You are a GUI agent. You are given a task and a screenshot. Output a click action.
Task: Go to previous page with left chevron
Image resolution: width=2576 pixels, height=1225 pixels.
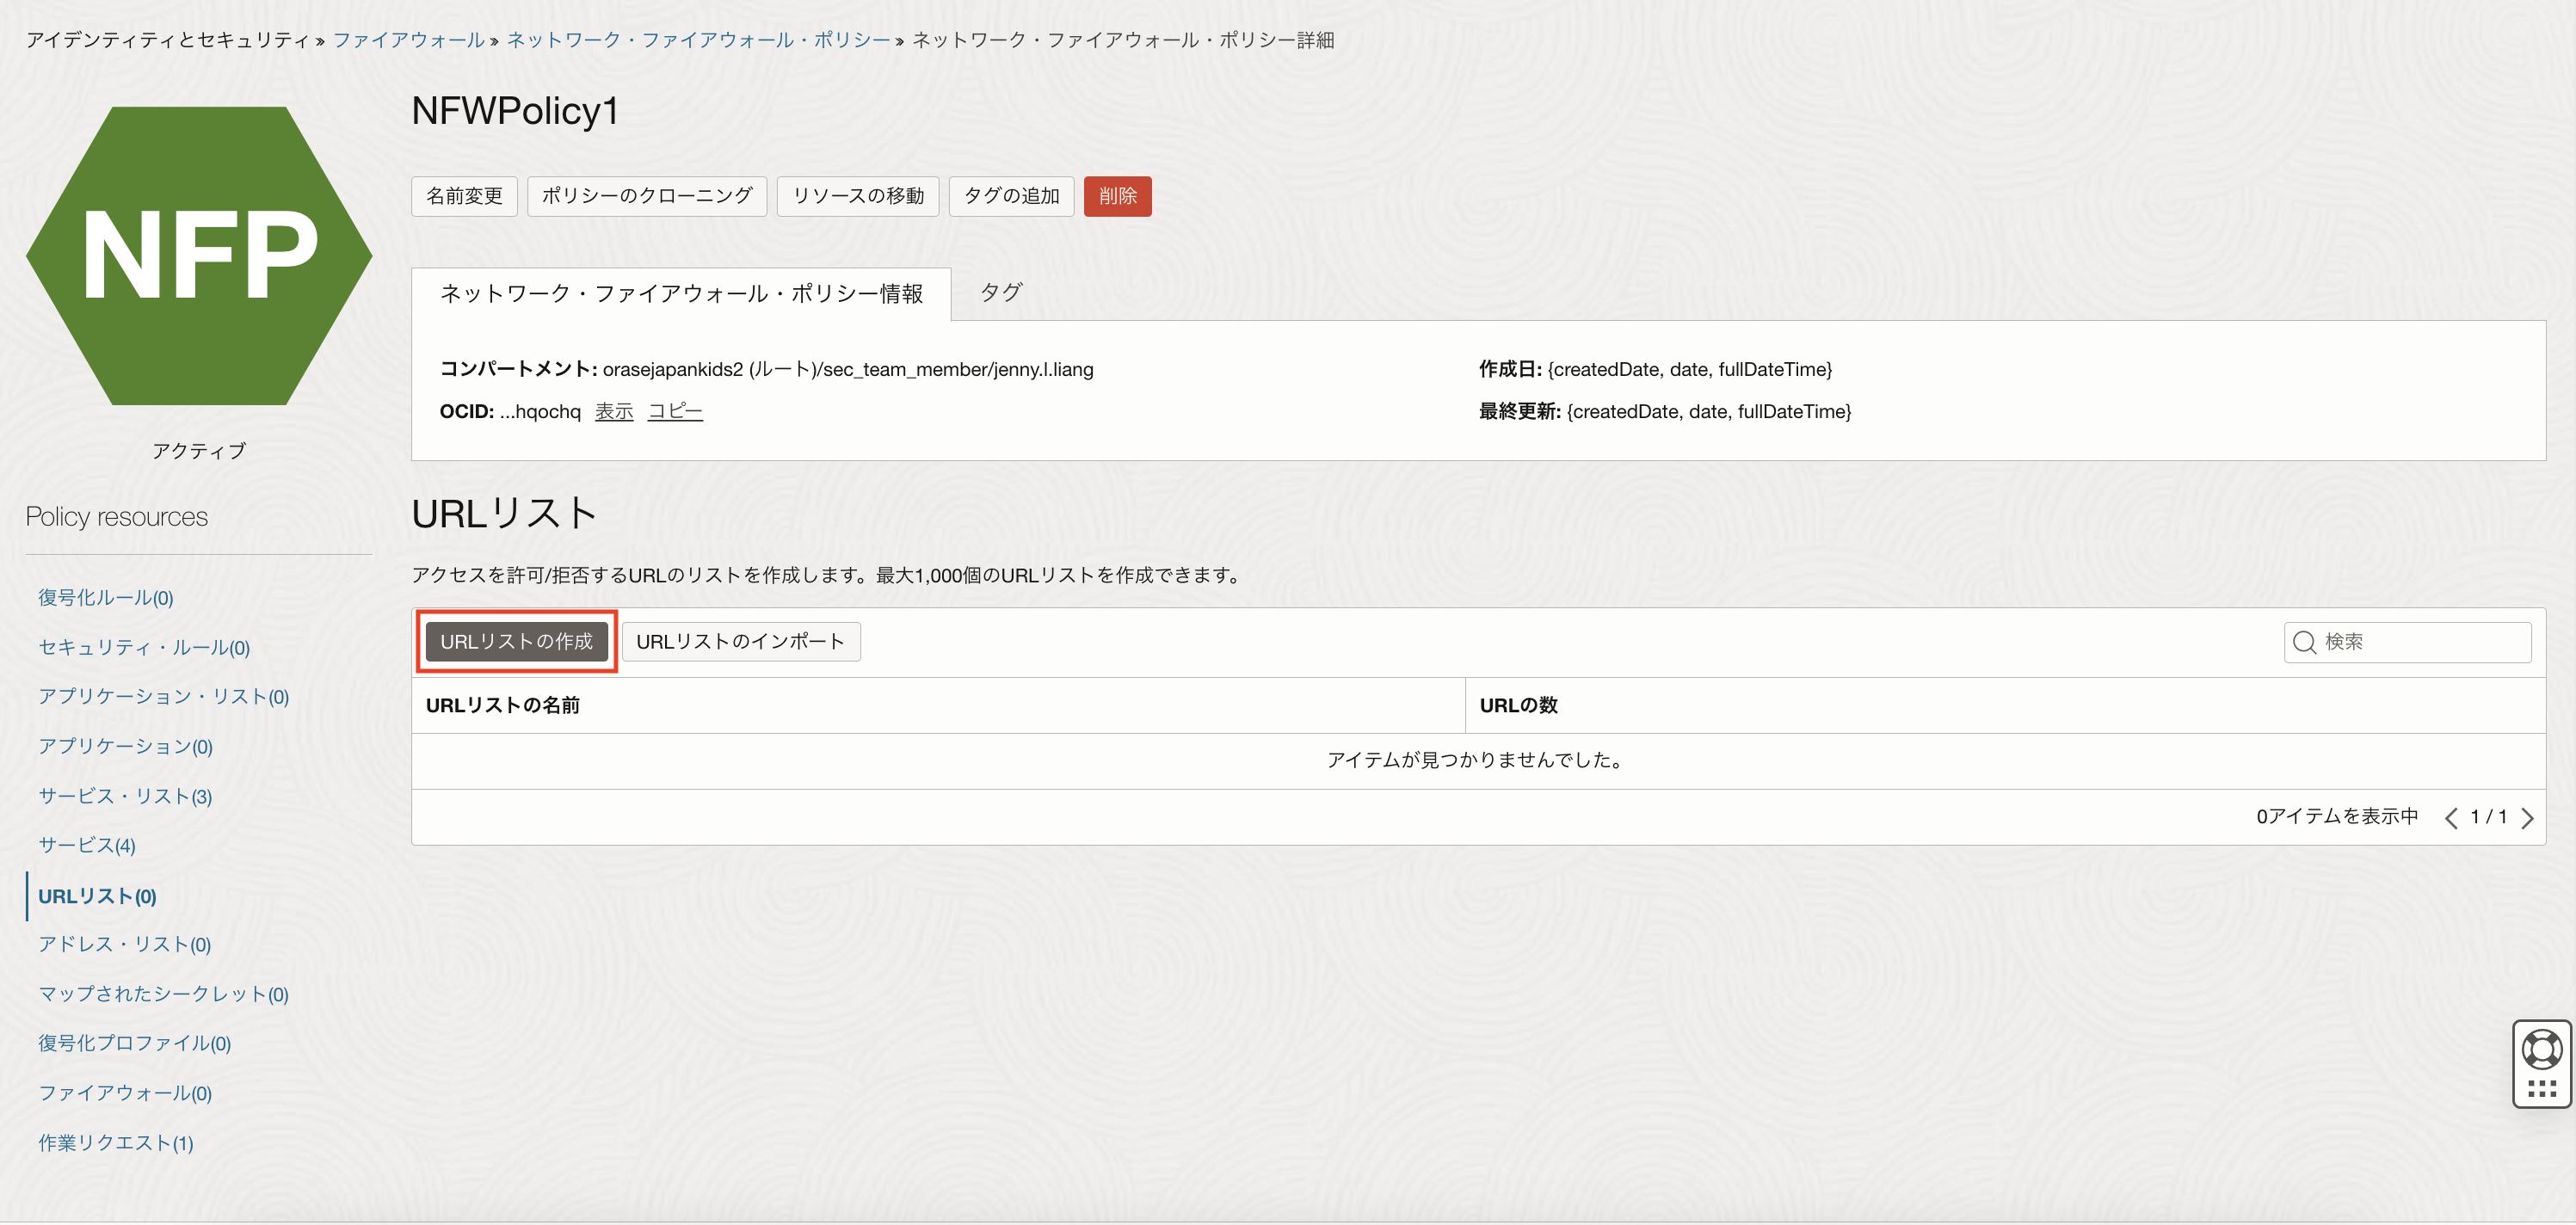2451,818
